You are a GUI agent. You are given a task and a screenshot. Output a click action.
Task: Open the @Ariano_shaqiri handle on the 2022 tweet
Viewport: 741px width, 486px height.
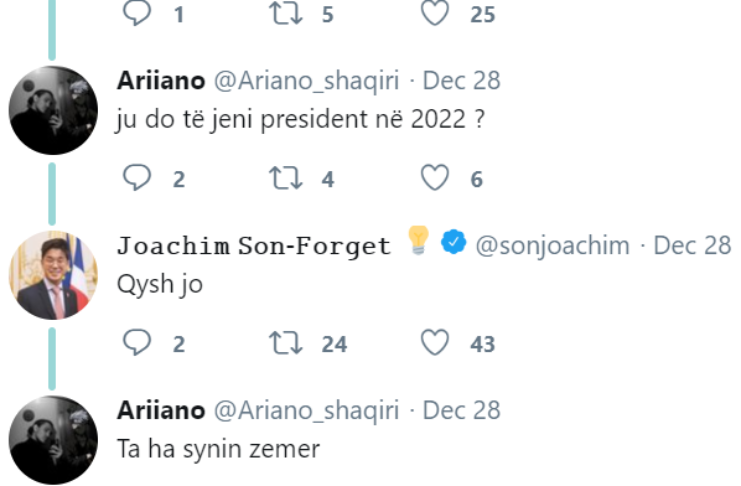point(306,80)
